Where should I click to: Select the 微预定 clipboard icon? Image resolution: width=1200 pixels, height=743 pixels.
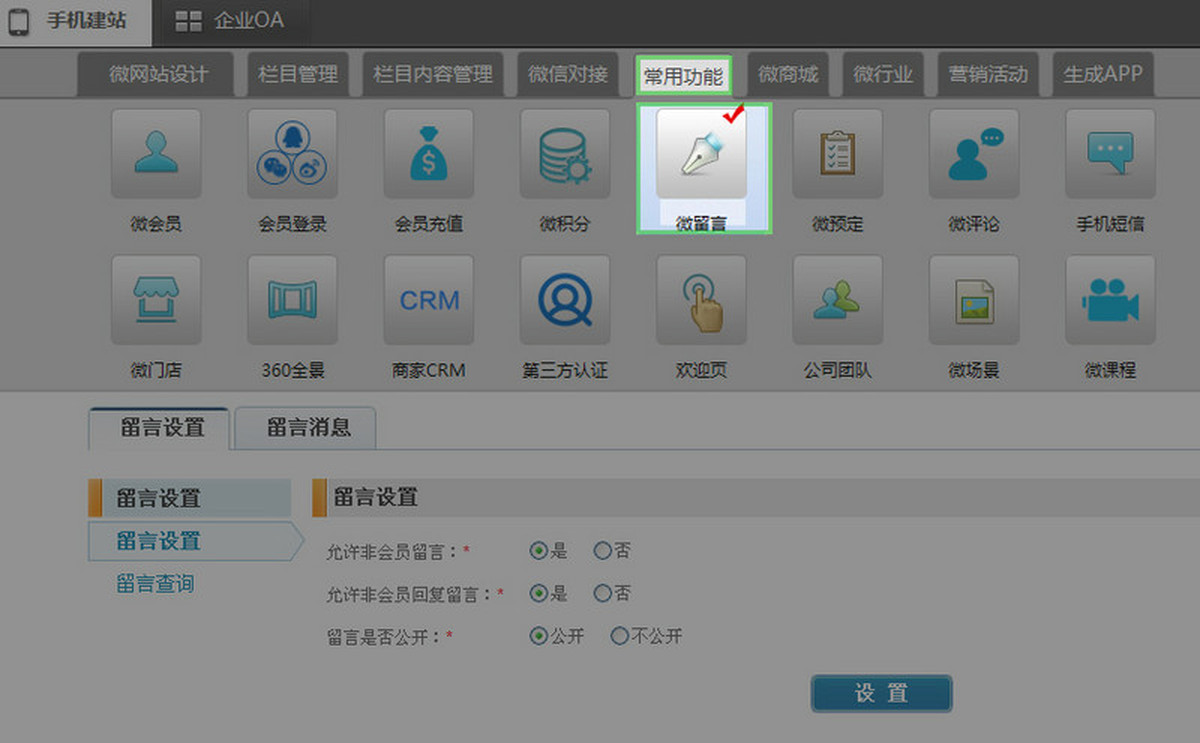pyautogui.click(x=837, y=154)
